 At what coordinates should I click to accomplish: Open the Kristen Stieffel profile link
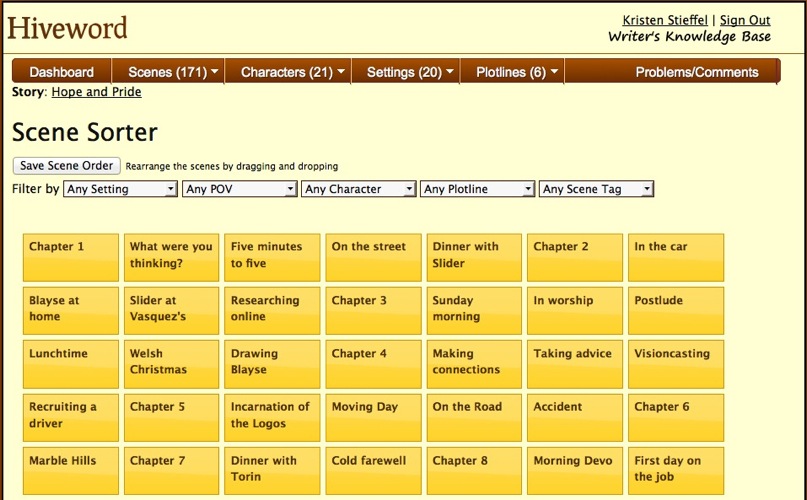click(666, 20)
